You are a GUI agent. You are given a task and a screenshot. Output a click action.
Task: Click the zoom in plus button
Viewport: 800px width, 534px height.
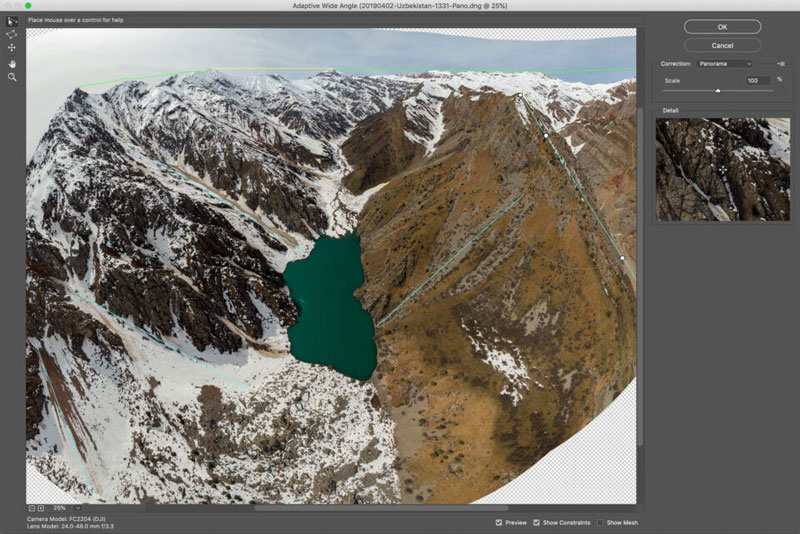click(41, 508)
